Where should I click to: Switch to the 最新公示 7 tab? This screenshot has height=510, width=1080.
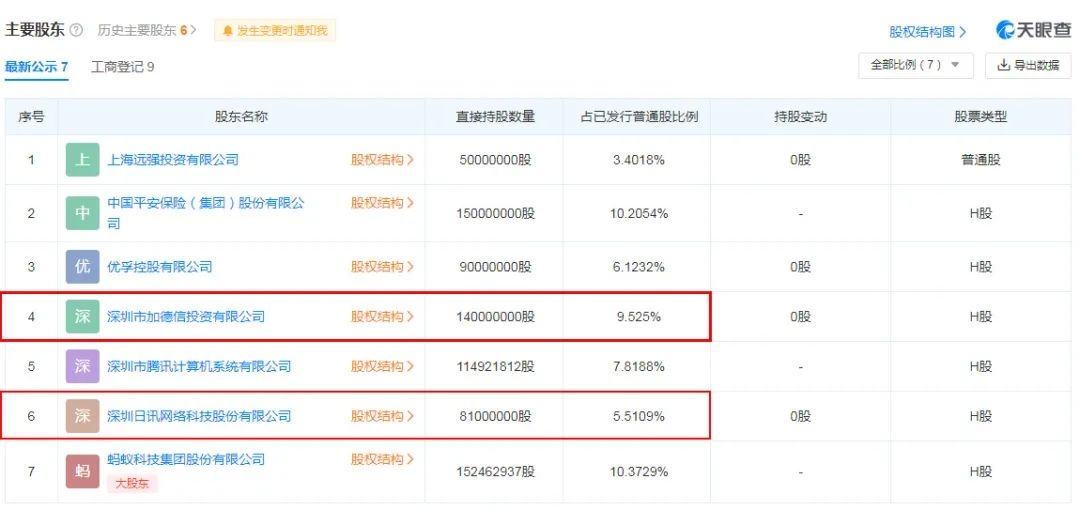[37, 67]
